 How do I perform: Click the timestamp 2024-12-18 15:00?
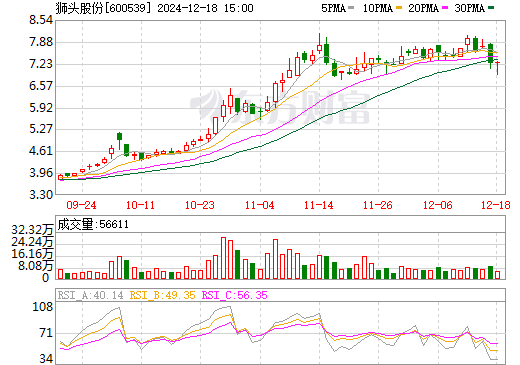(x=205, y=8)
